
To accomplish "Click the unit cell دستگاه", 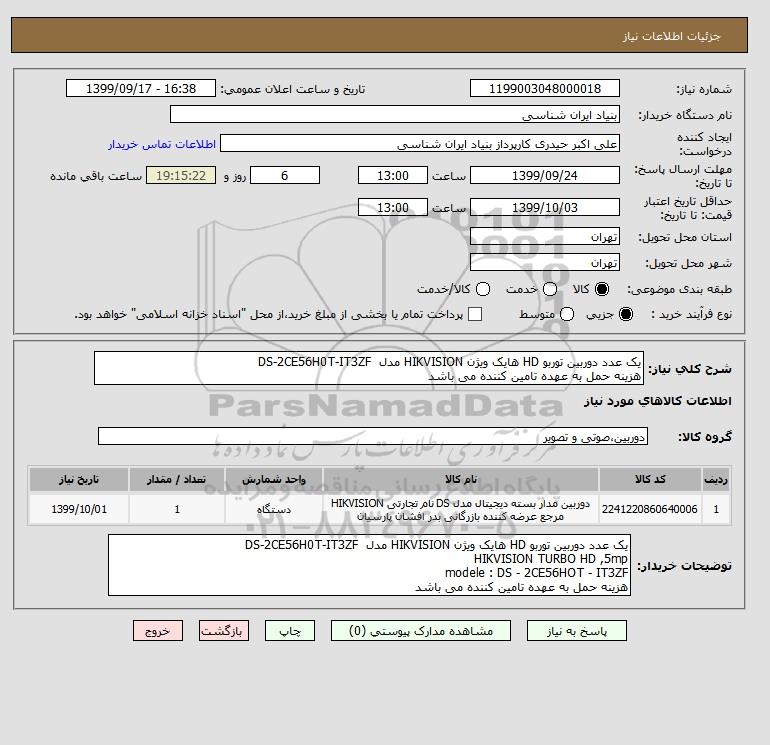I will 274,509.
